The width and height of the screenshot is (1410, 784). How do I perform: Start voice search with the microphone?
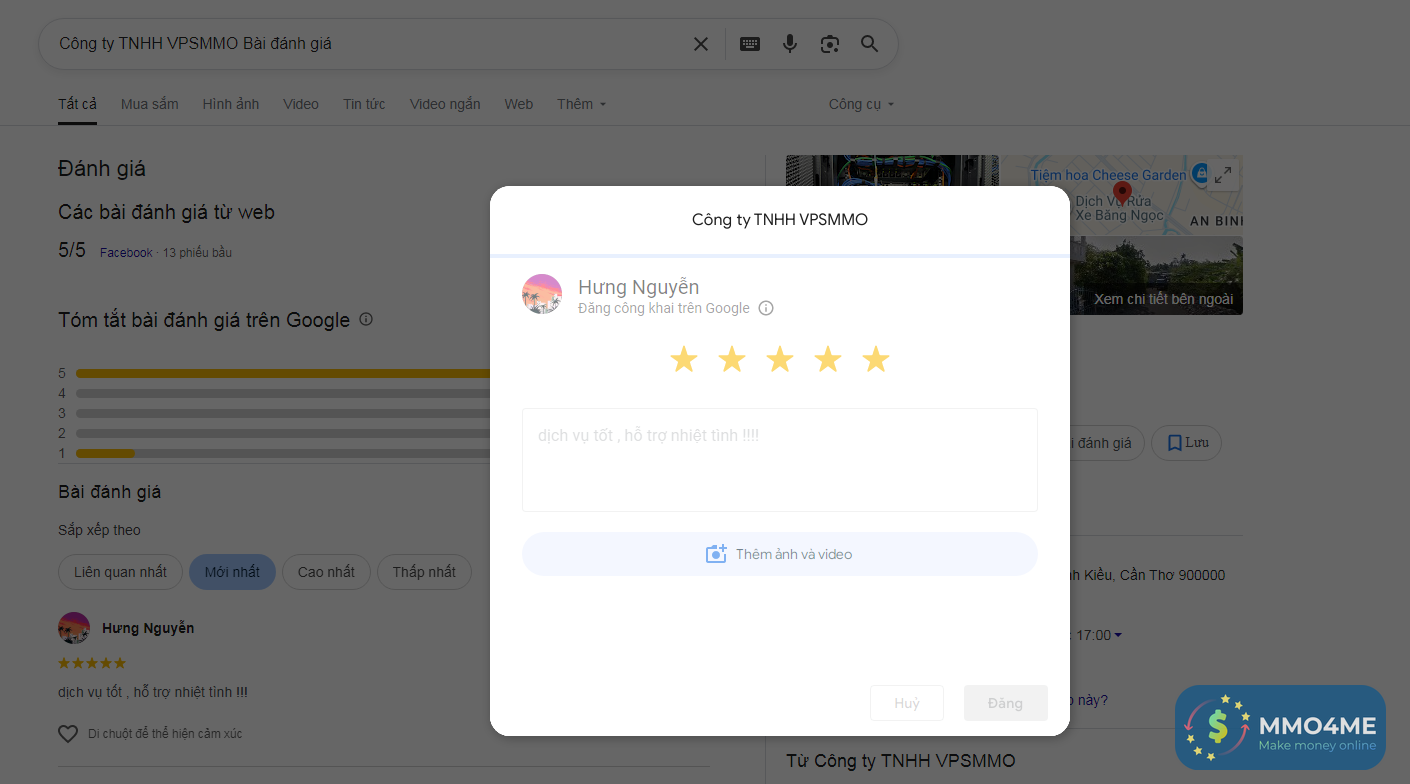pyautogui.click(x=790, y=44)
